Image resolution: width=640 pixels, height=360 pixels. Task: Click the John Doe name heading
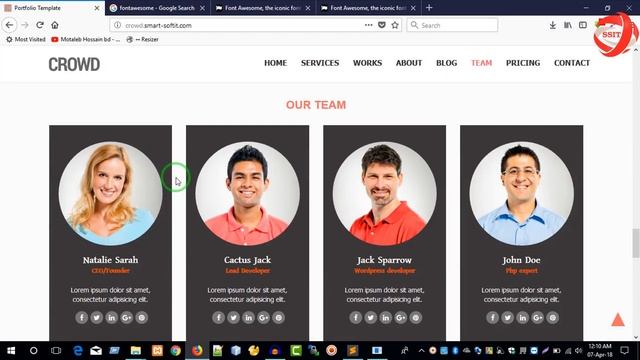[521, 260]
